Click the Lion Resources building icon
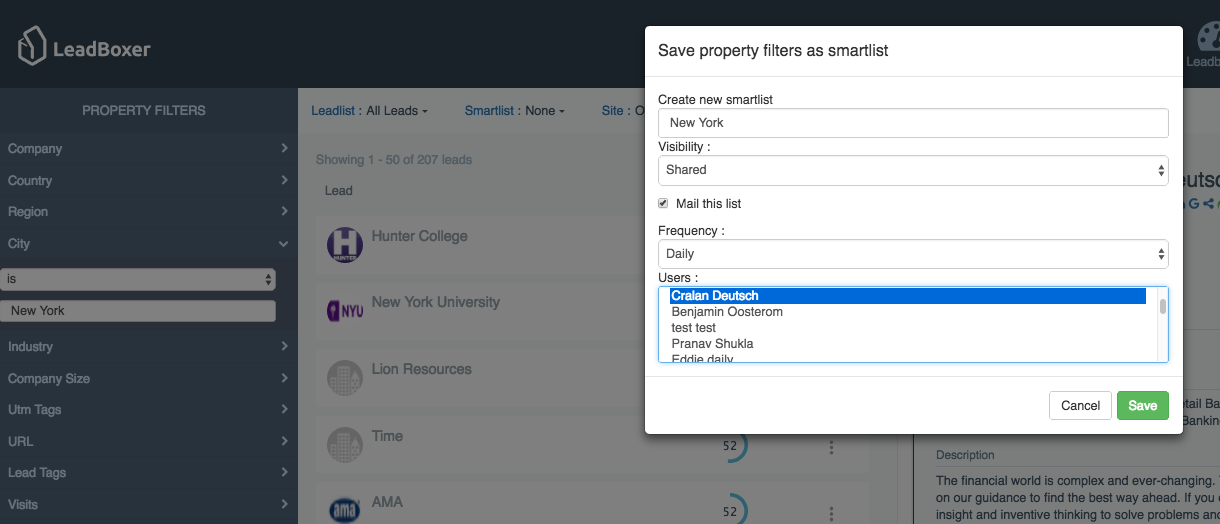This screenshot has width=1220, height=524. point(345,377)
